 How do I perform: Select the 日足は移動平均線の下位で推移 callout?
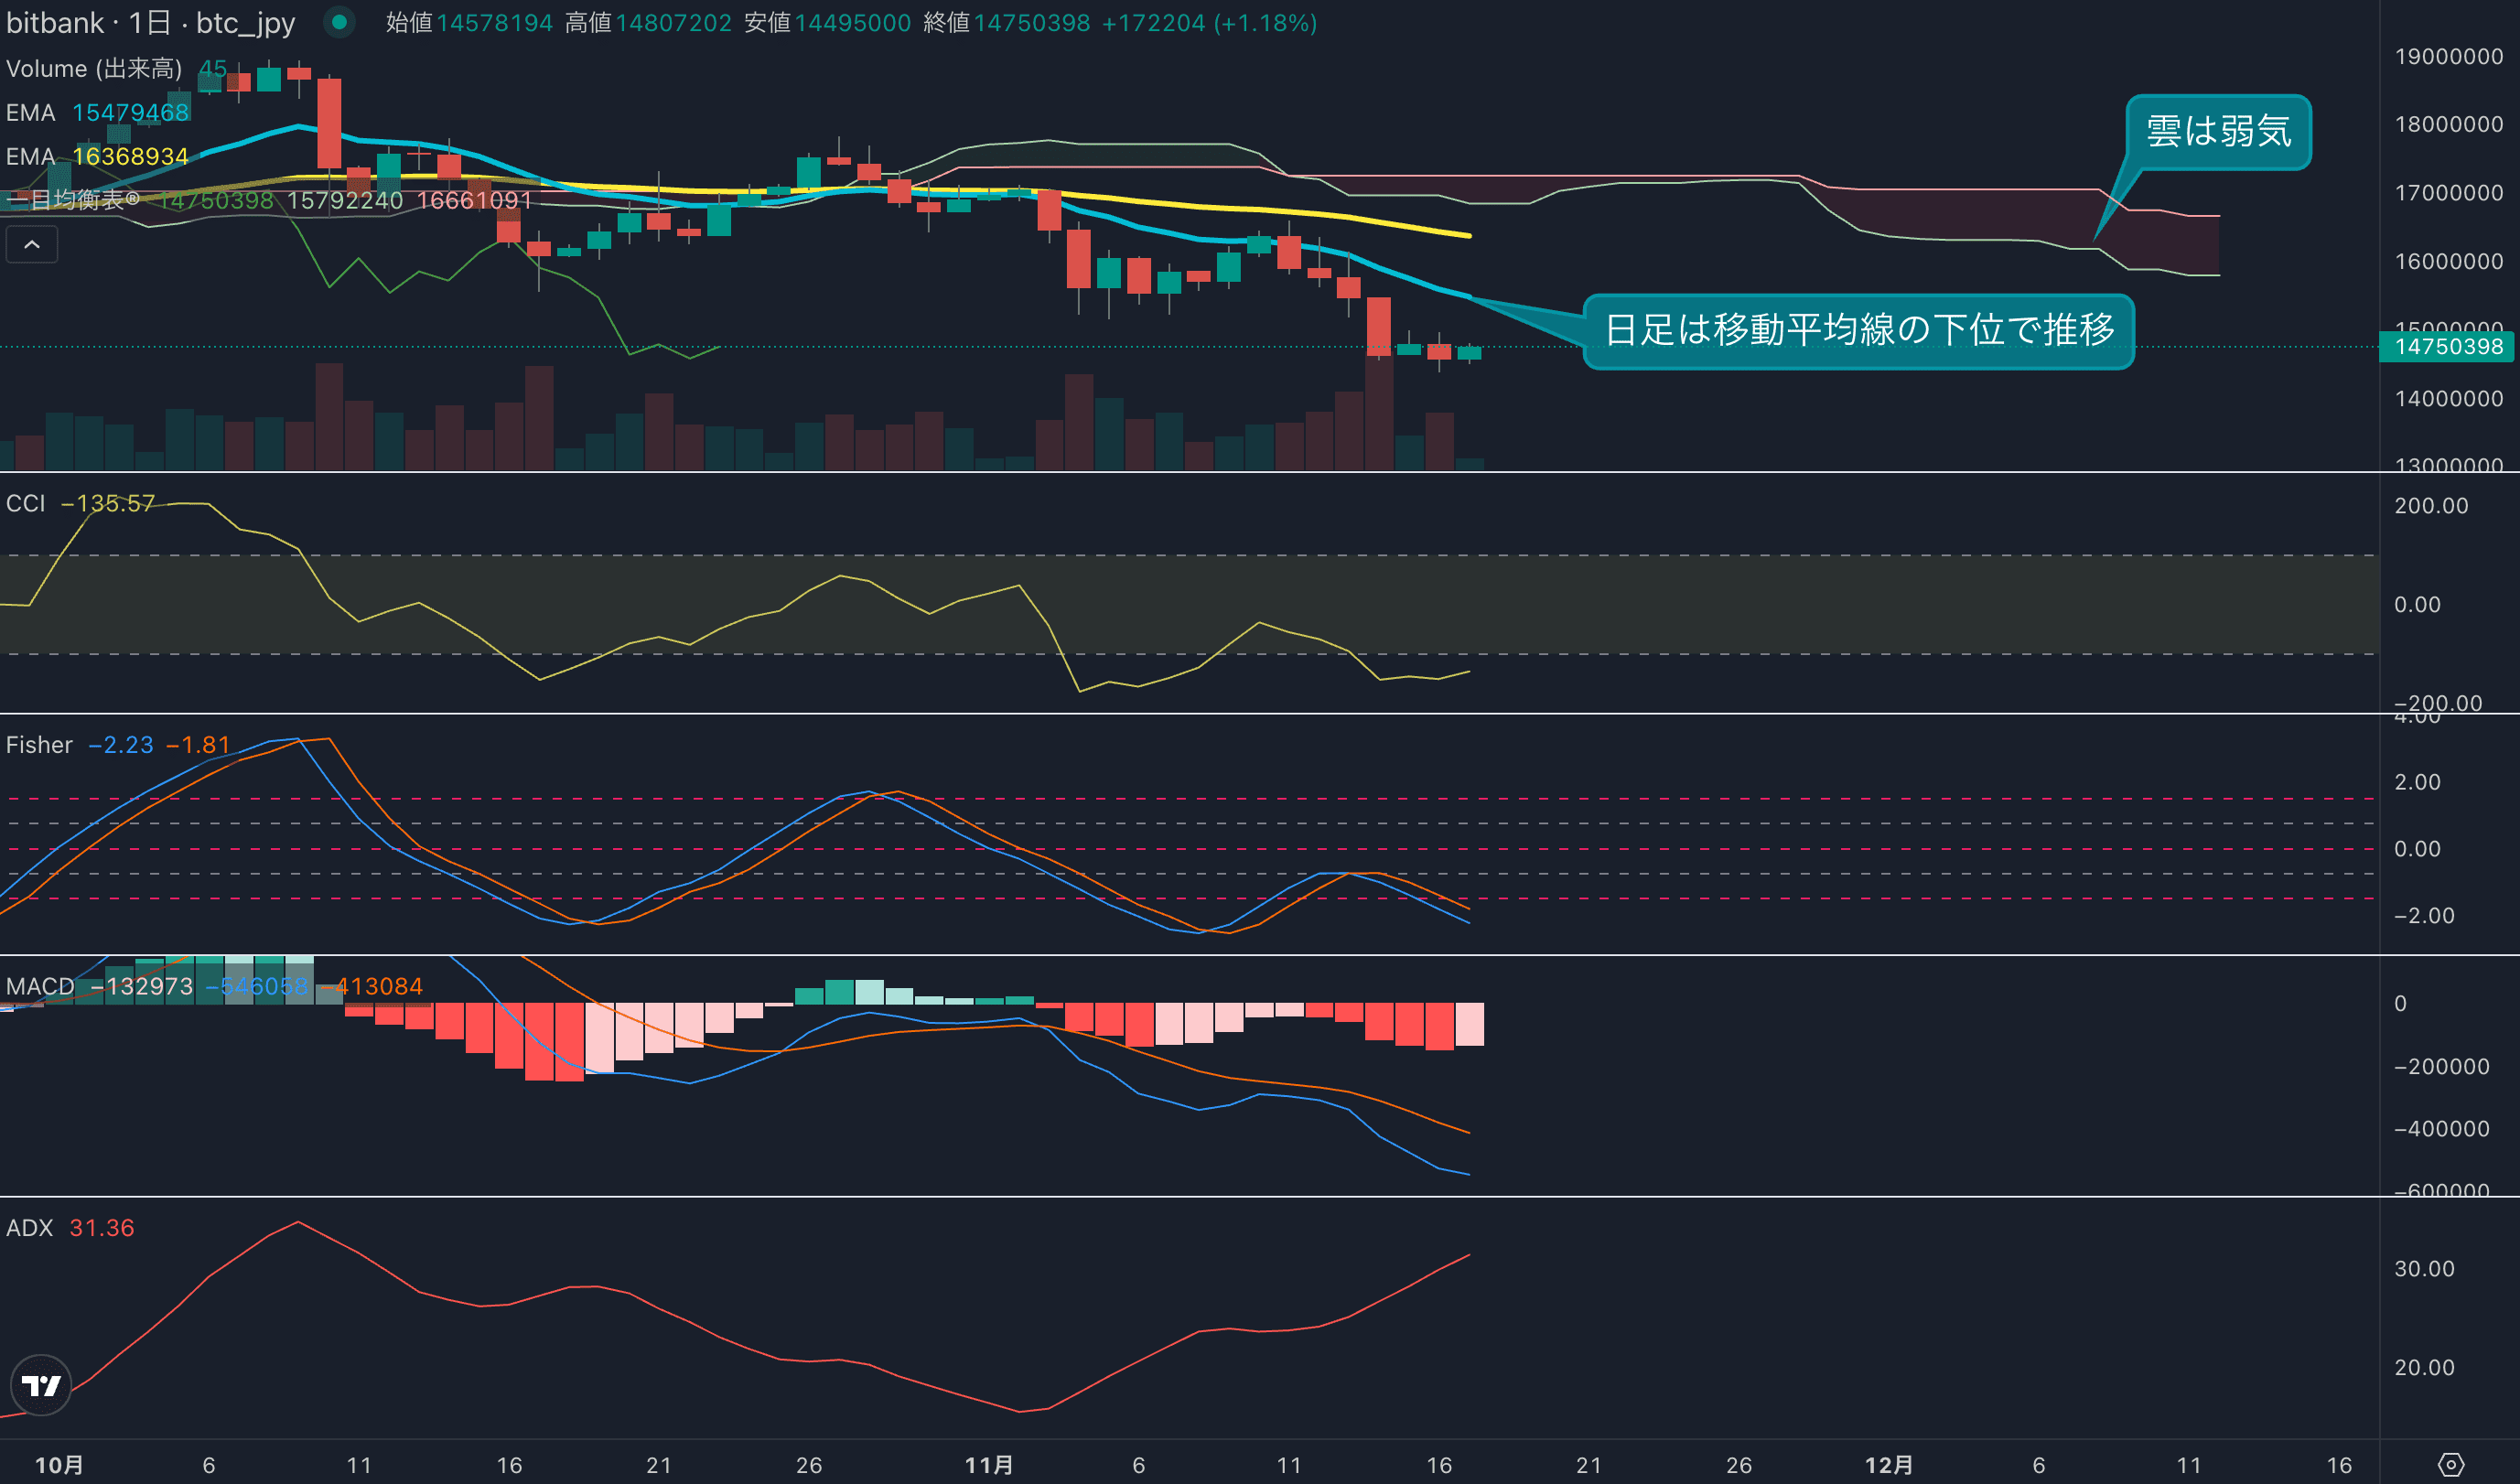1858,330
